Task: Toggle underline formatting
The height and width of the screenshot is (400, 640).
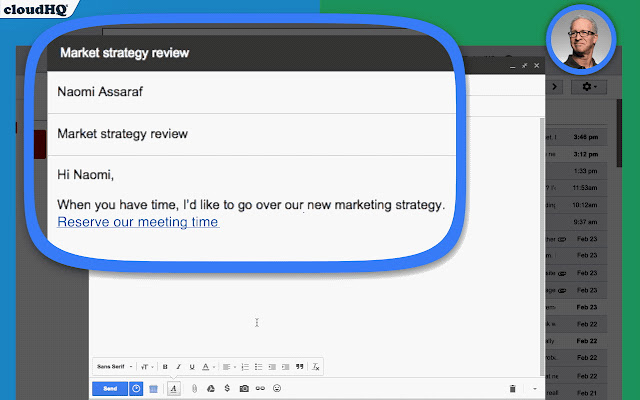Action: coord(192,367)
